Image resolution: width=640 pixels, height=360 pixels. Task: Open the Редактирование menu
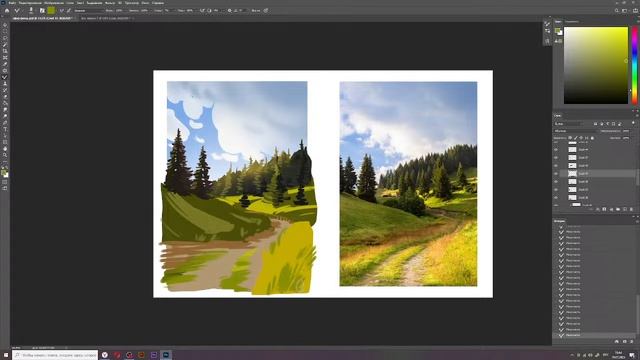30,3
